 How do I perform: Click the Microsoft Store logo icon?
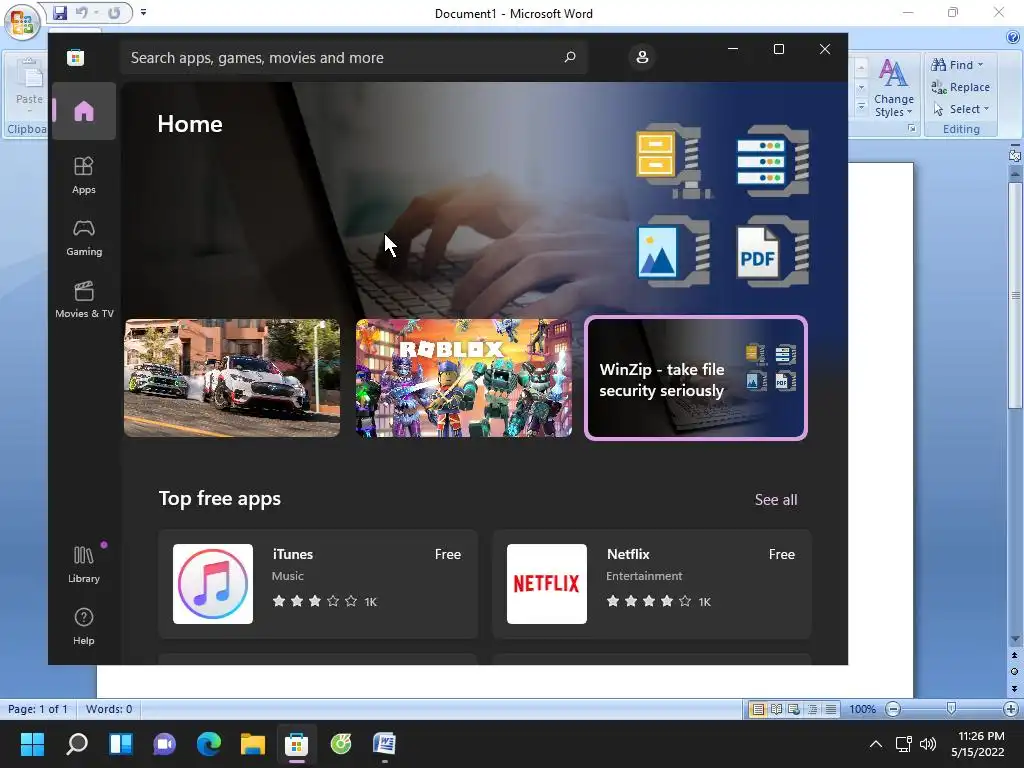pyautogui.click(x=76, y=57)
